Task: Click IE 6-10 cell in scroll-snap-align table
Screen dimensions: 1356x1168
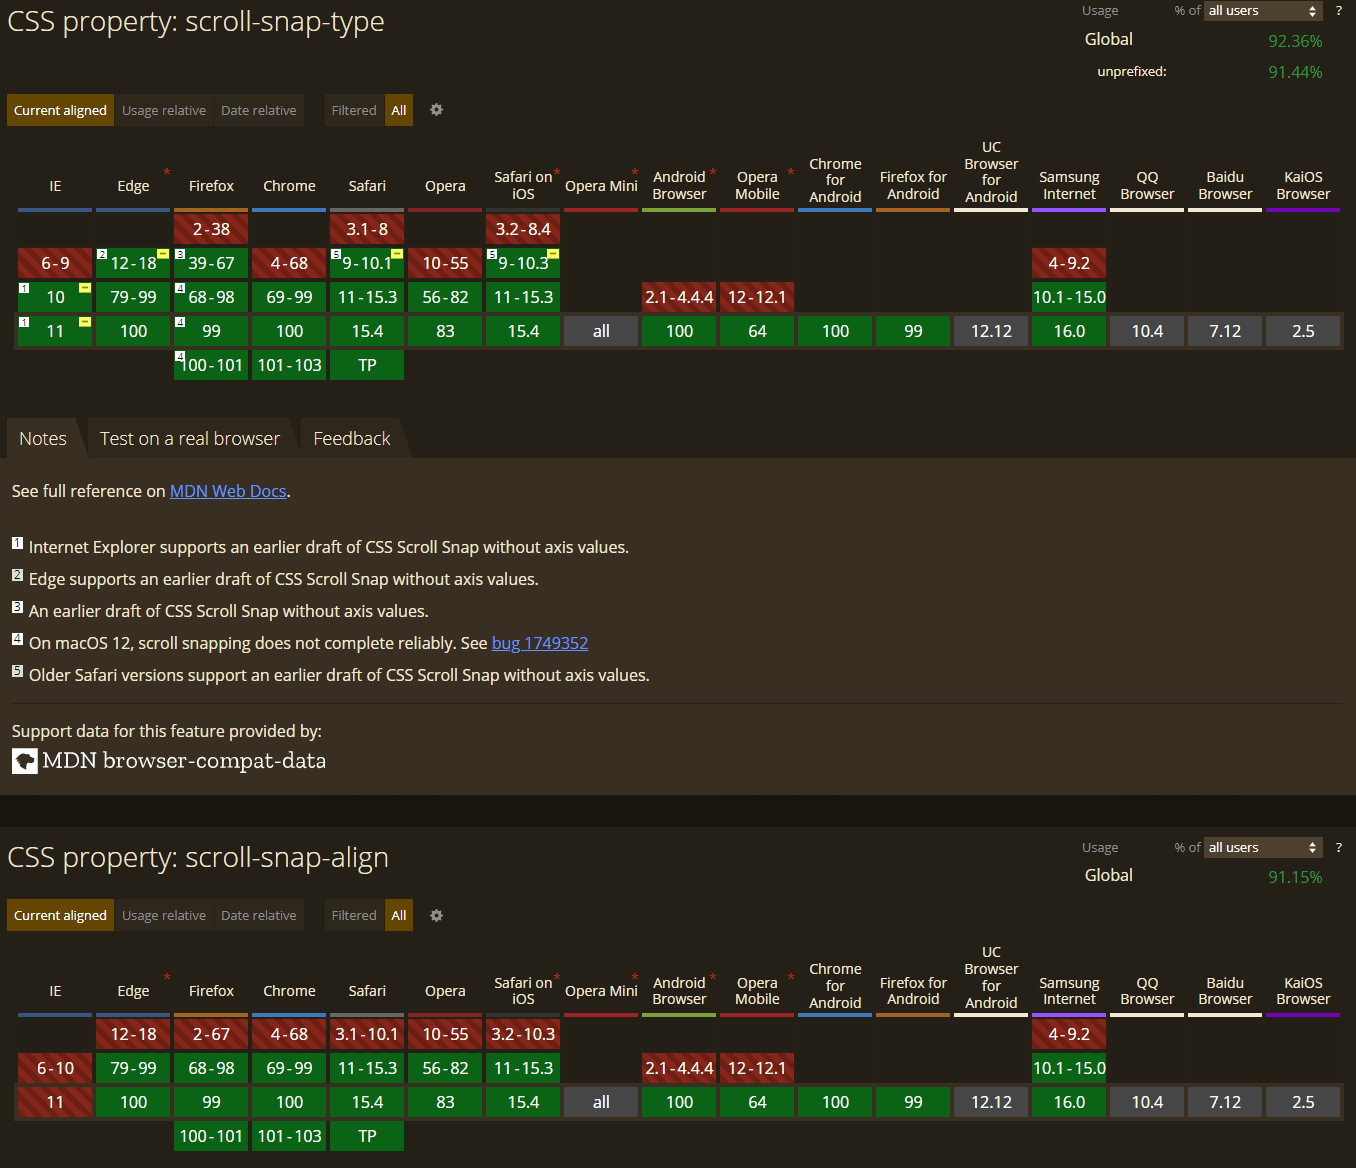Action: pyautogui.click(x=55, y=1068)
